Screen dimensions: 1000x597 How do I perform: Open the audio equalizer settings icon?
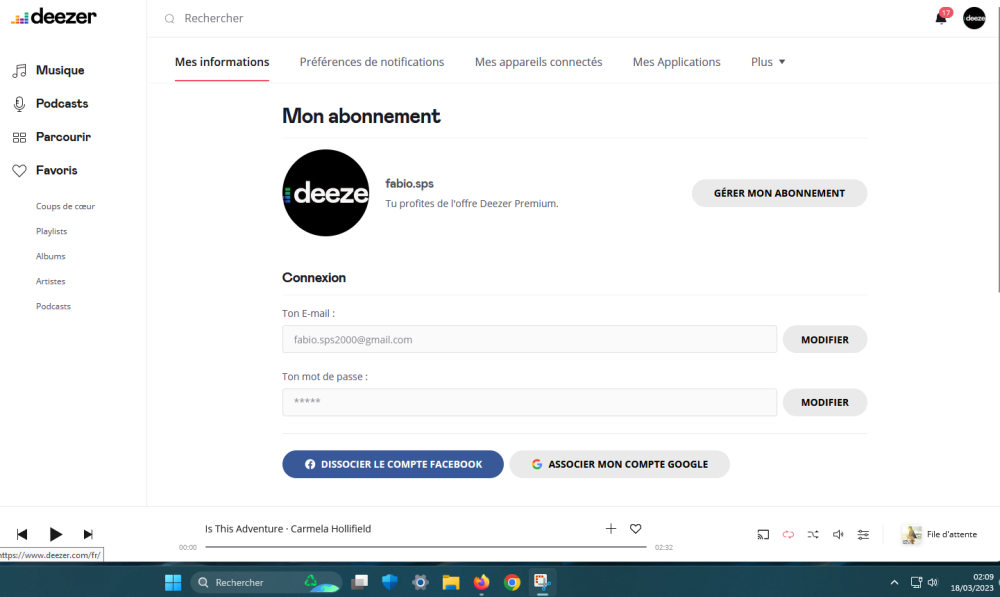point(863,534)
